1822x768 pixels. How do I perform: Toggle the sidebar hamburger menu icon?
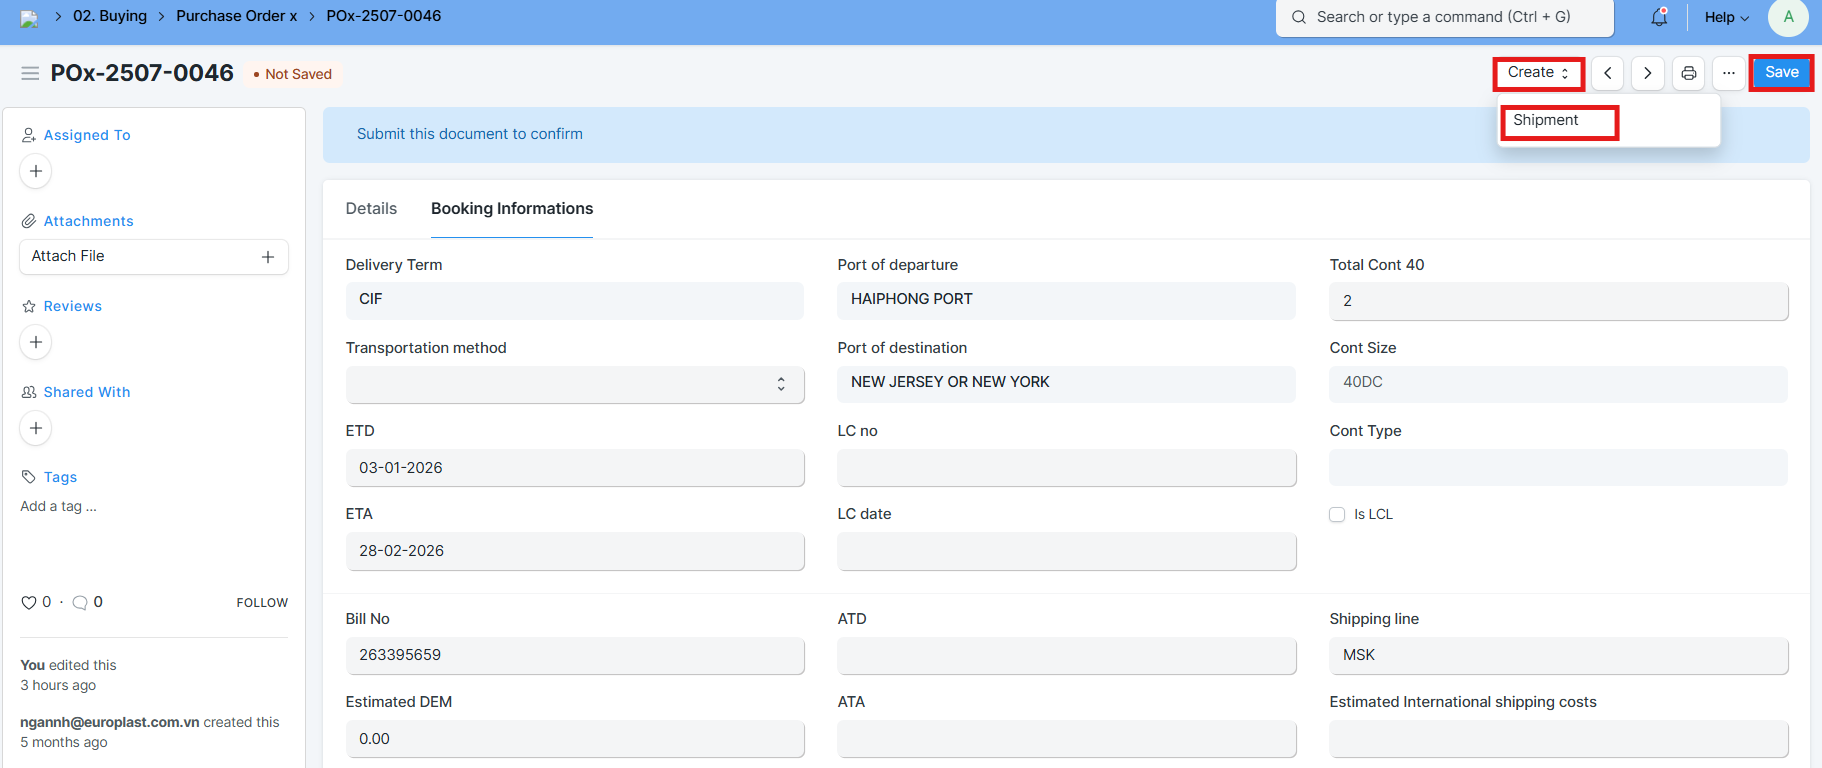click(30, 73)
